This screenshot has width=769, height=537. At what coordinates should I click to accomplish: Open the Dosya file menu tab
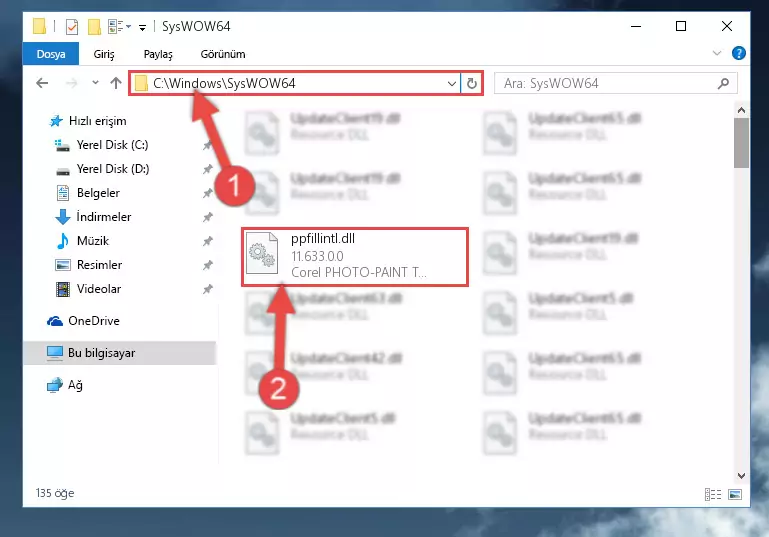pos(51,54)
